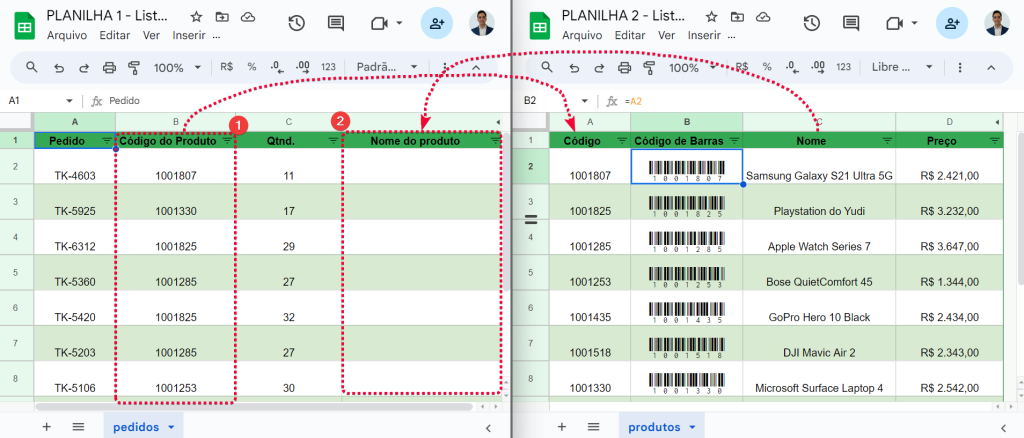Open more number formats 123 in PLANILHA 2
This screenshot has width=1024, height=438.
(x=844, y=67)
